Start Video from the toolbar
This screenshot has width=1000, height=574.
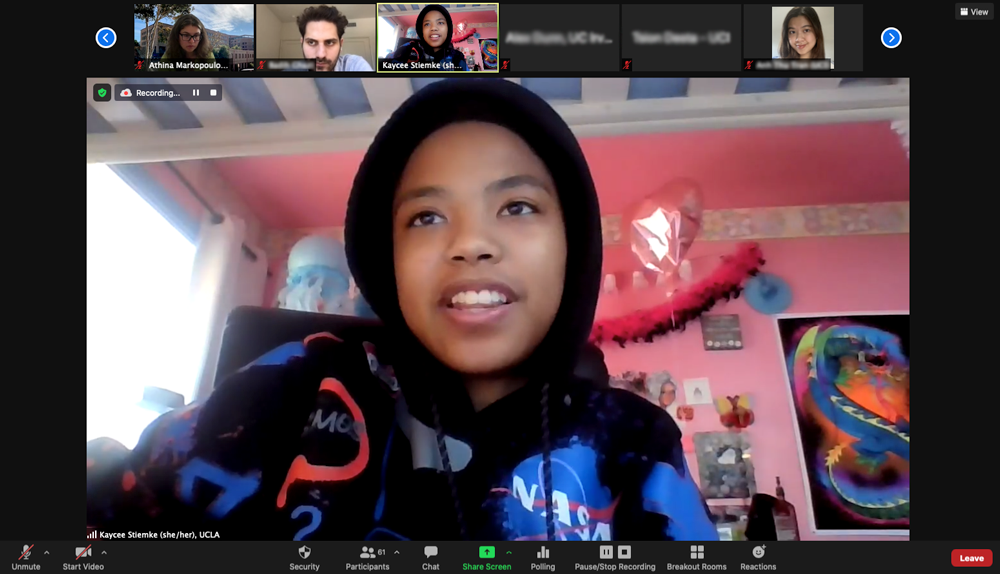click(x=84, y=557)
